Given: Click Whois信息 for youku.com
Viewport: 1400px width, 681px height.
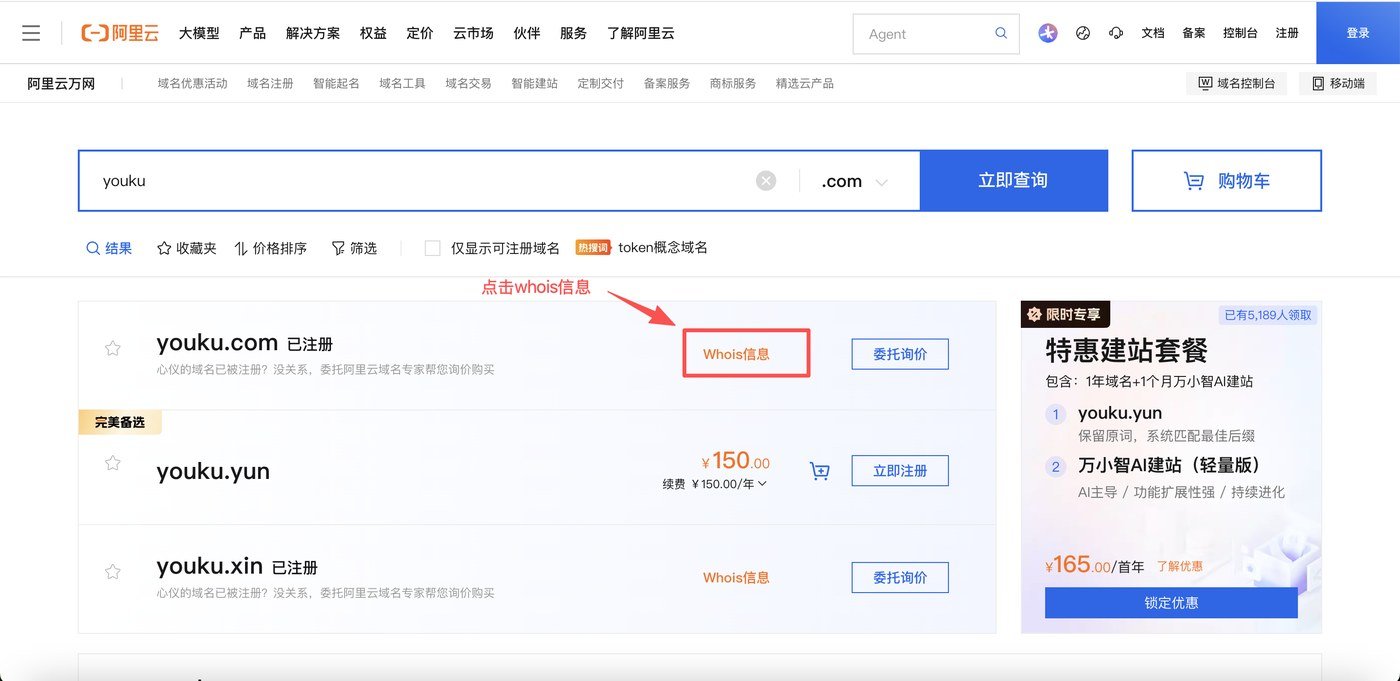Looking at the screenshot, I should [x=737, y=354].
